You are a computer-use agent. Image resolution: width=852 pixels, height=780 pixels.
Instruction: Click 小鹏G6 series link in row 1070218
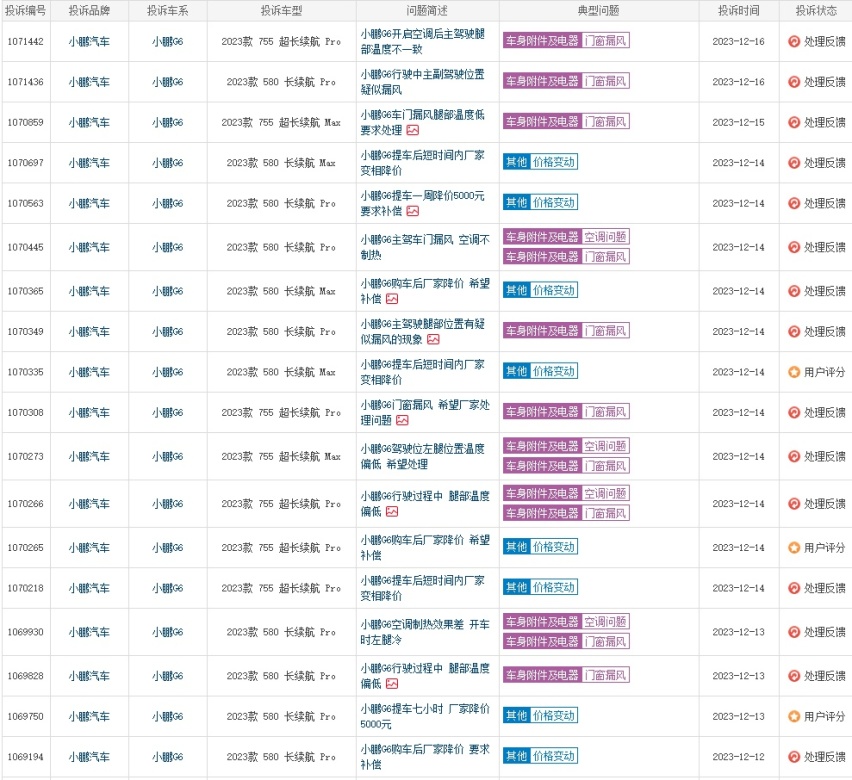[167, 588]
